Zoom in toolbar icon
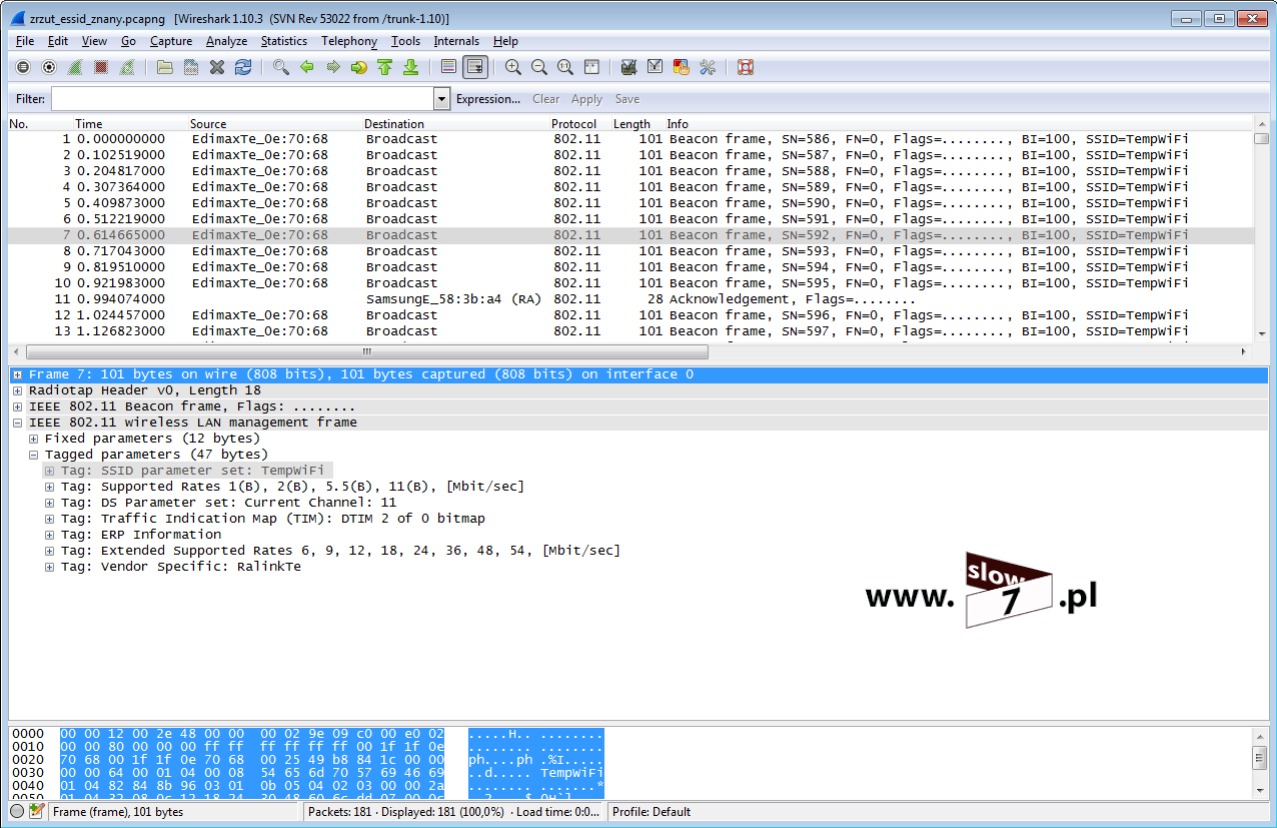The width and height of the screenshot is (1277, 828). (513, 67)
